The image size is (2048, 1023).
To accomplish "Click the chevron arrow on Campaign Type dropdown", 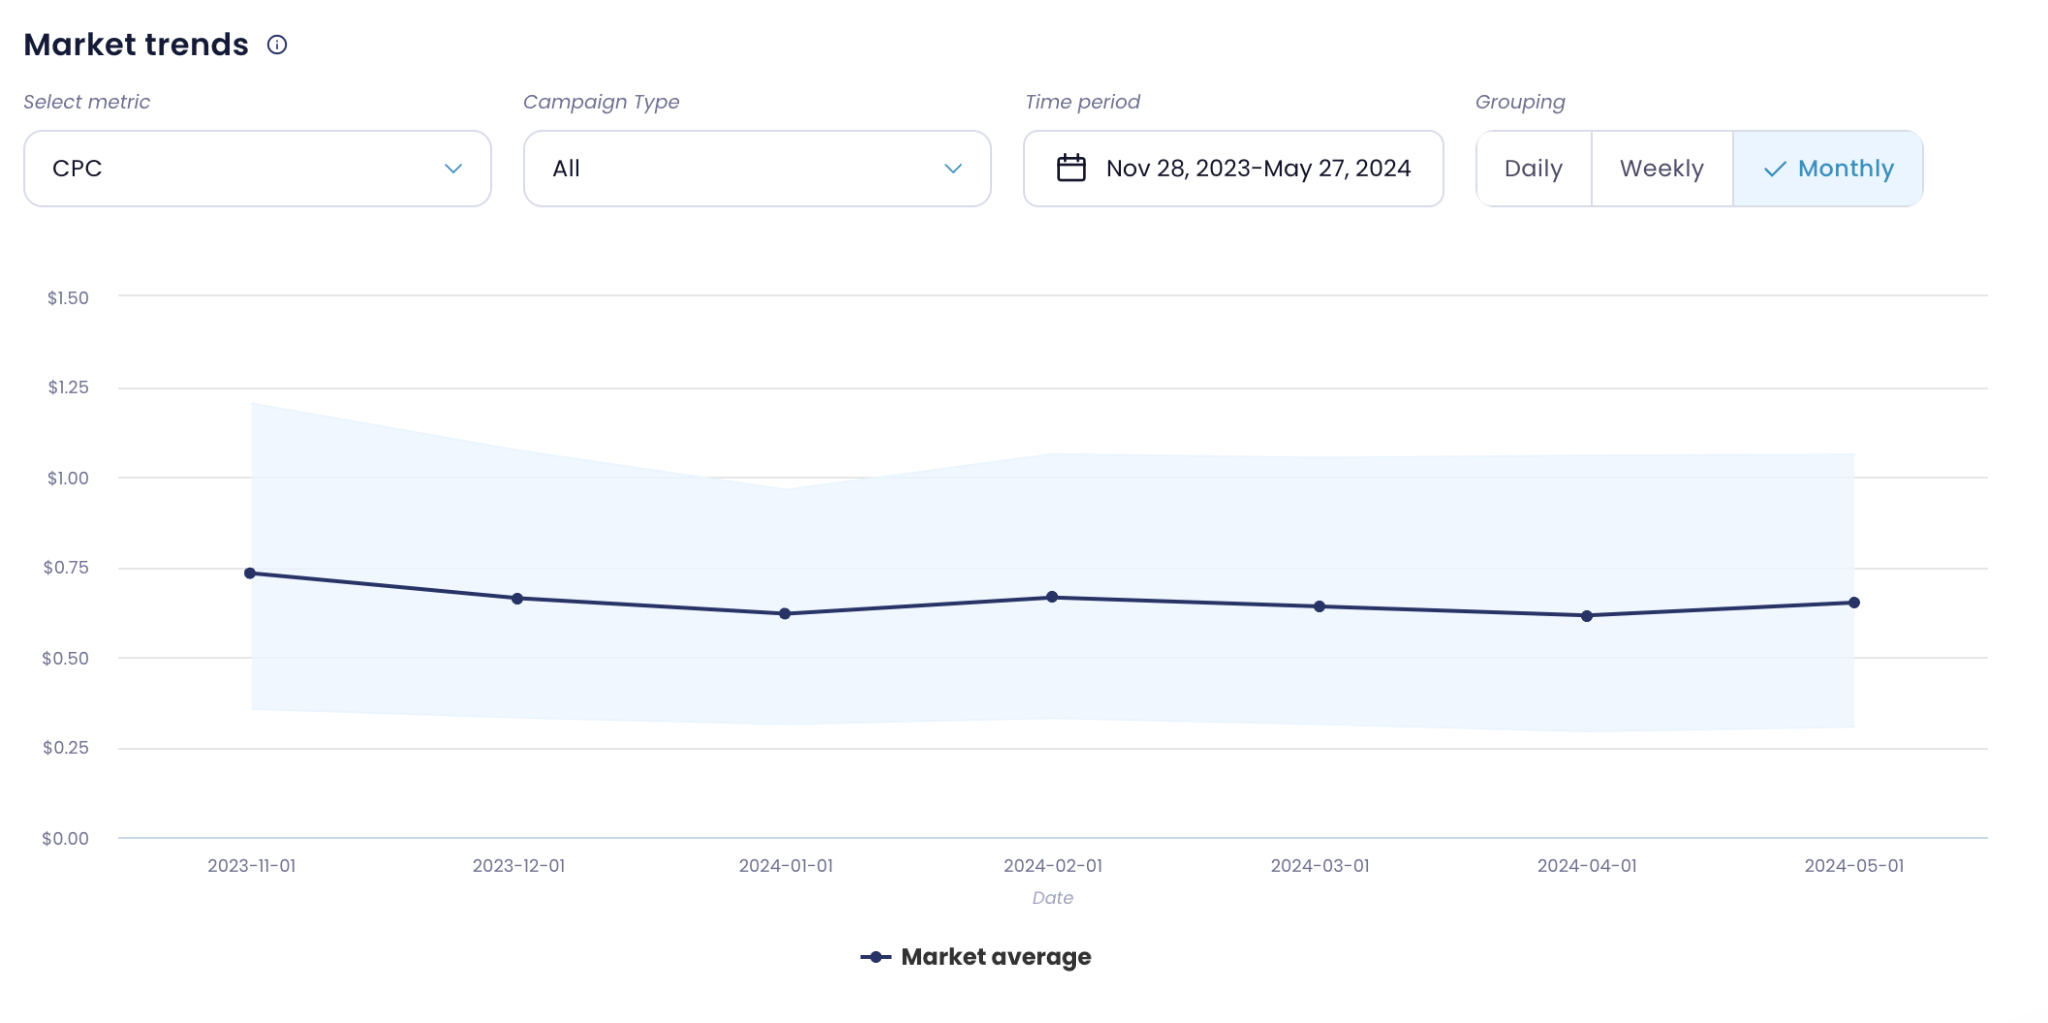I will pos(953,169).
